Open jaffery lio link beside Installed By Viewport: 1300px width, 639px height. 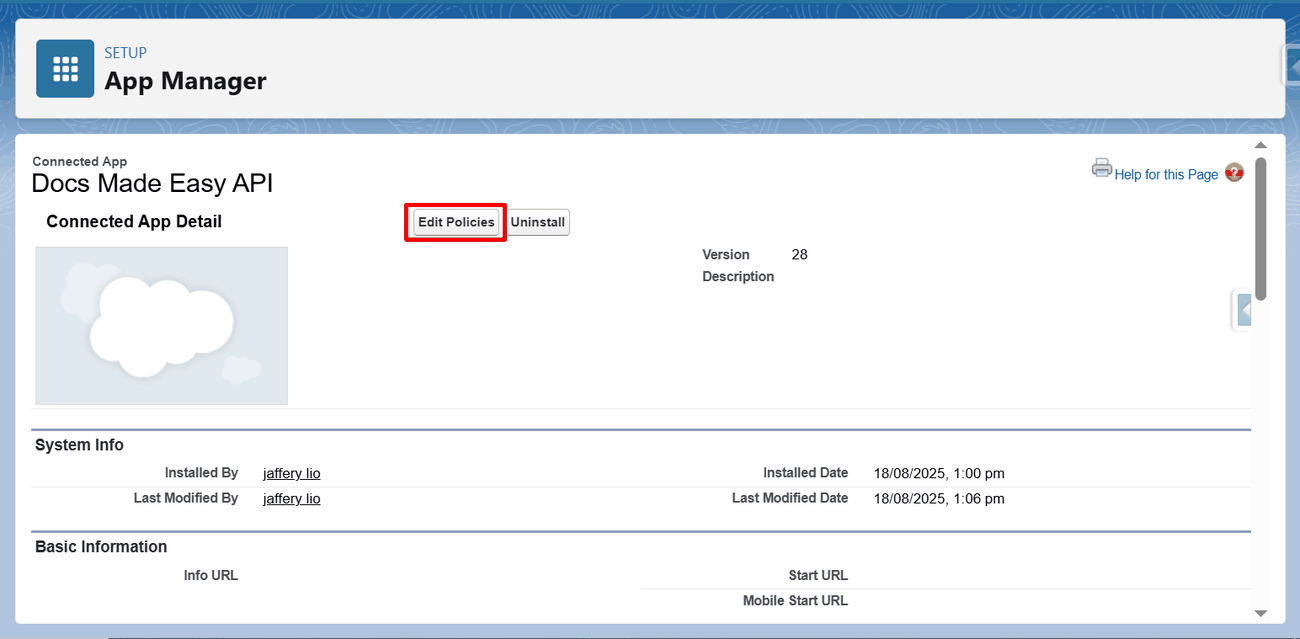tap(292, 473)
